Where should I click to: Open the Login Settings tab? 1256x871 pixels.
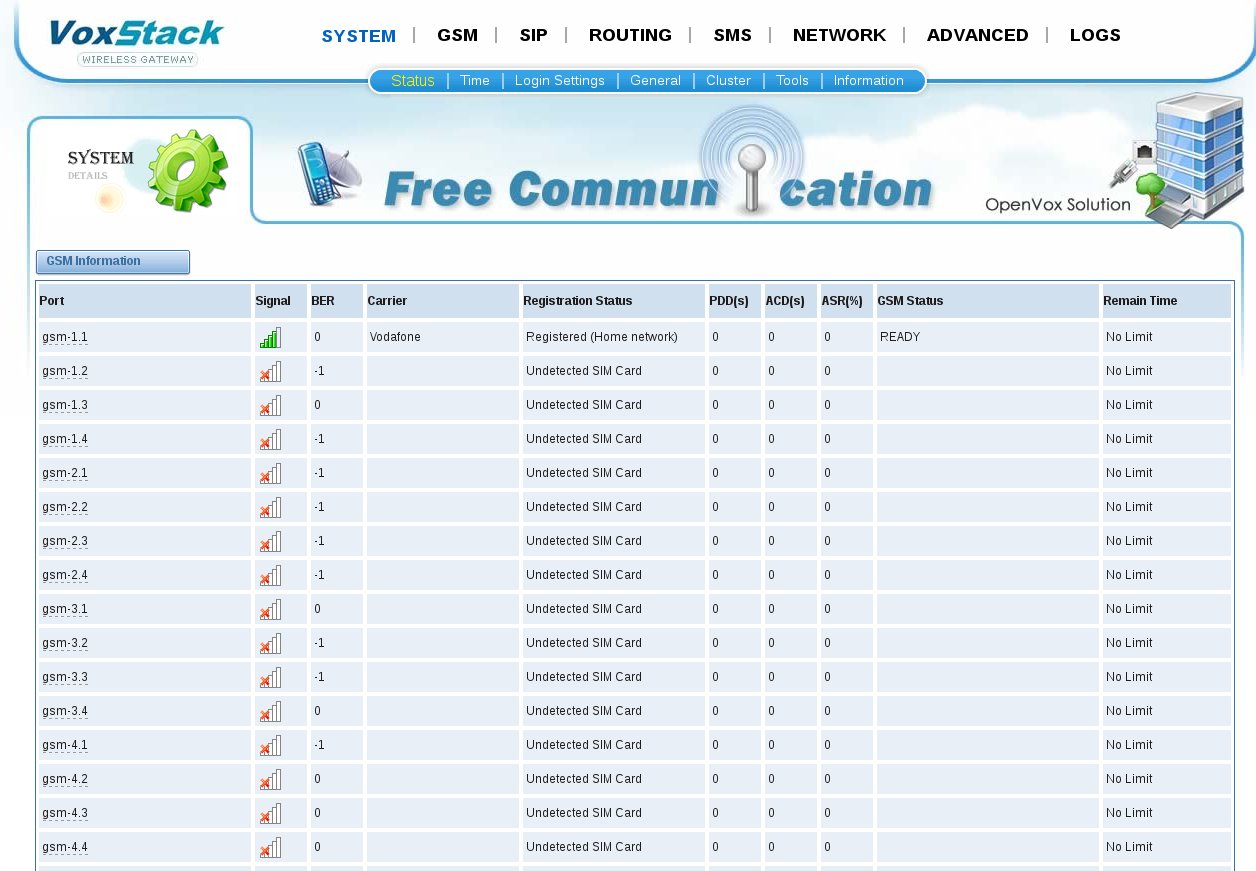click(x=560, y=81)
